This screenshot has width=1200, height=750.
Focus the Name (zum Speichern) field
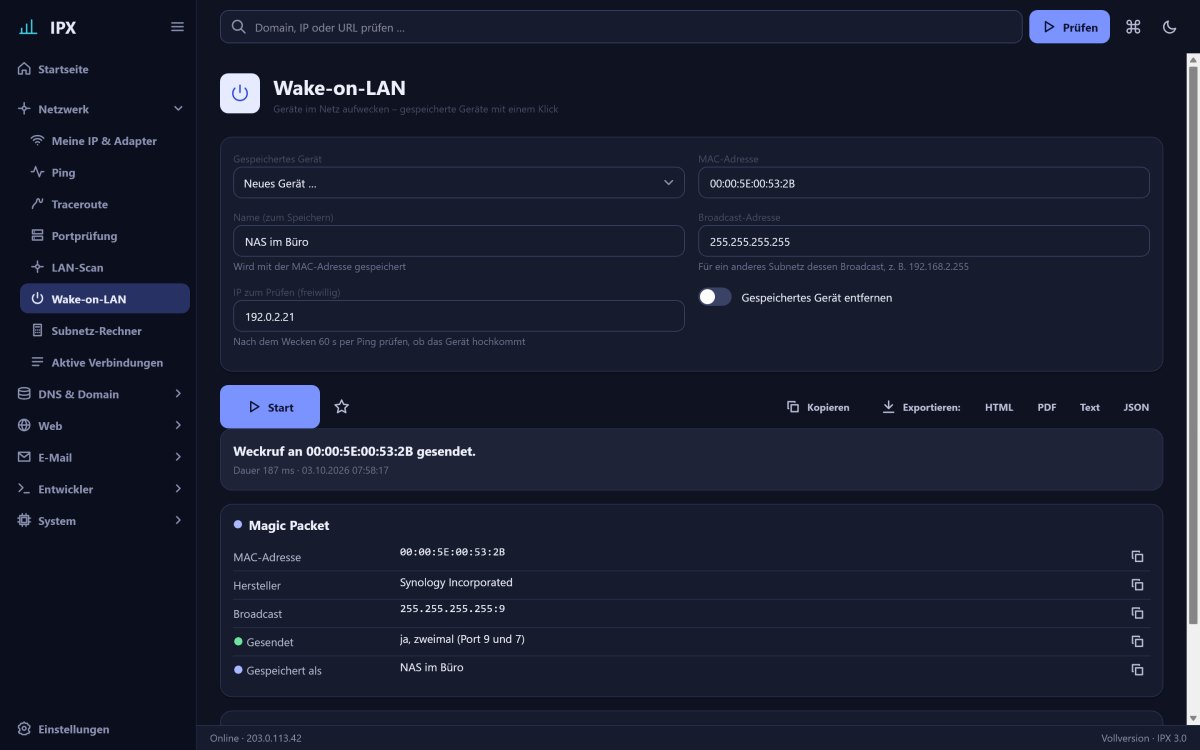[458, 241]
